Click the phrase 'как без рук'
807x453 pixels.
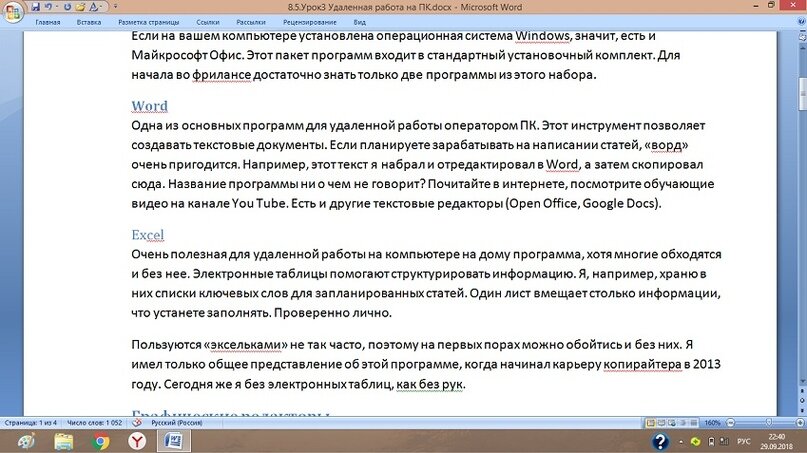coord(430,385)
